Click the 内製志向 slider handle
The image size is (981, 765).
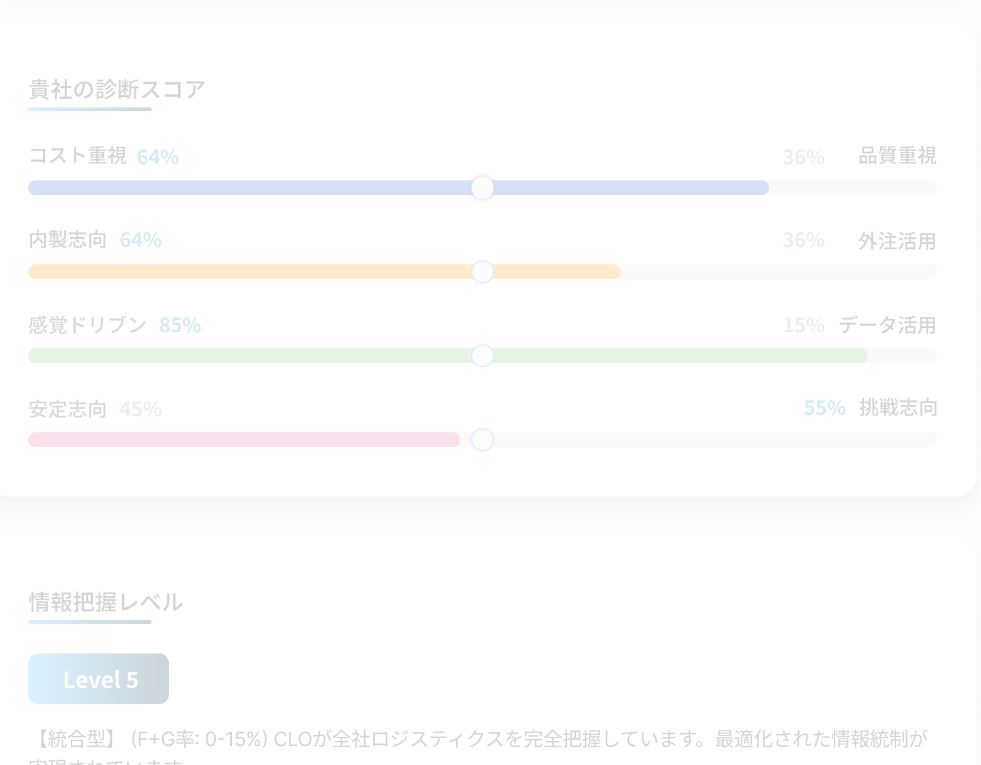pos(482,272)
